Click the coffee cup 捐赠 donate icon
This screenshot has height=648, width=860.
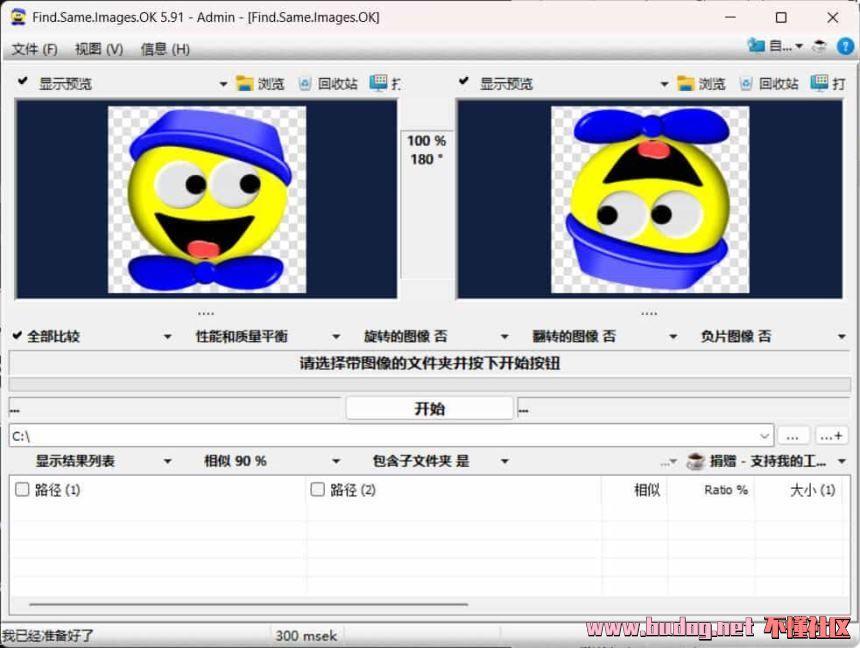(695, 461)
